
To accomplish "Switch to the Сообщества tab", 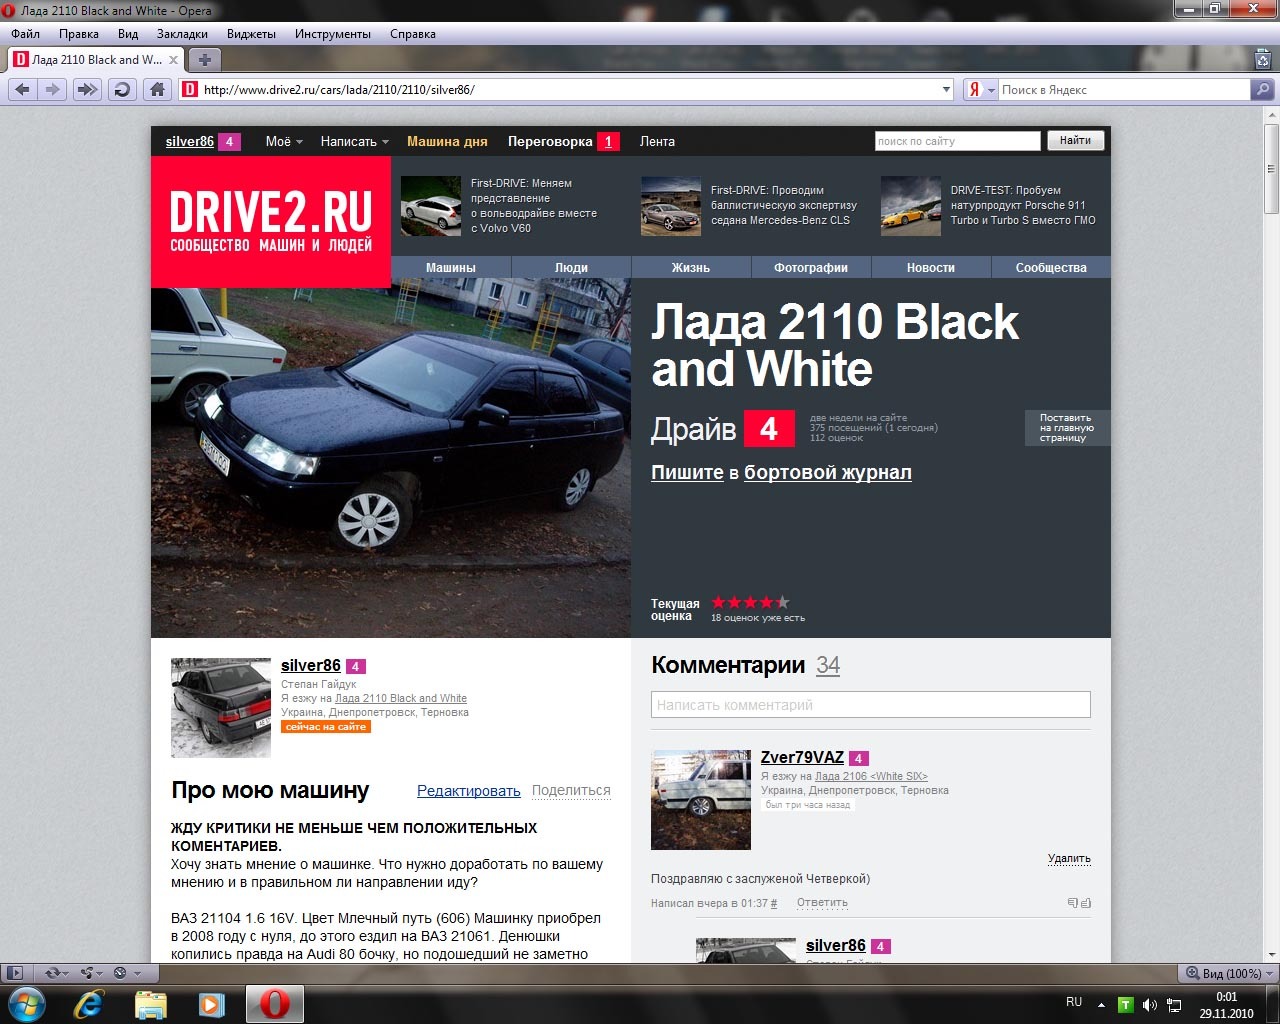I will [x=1051, y=267].
